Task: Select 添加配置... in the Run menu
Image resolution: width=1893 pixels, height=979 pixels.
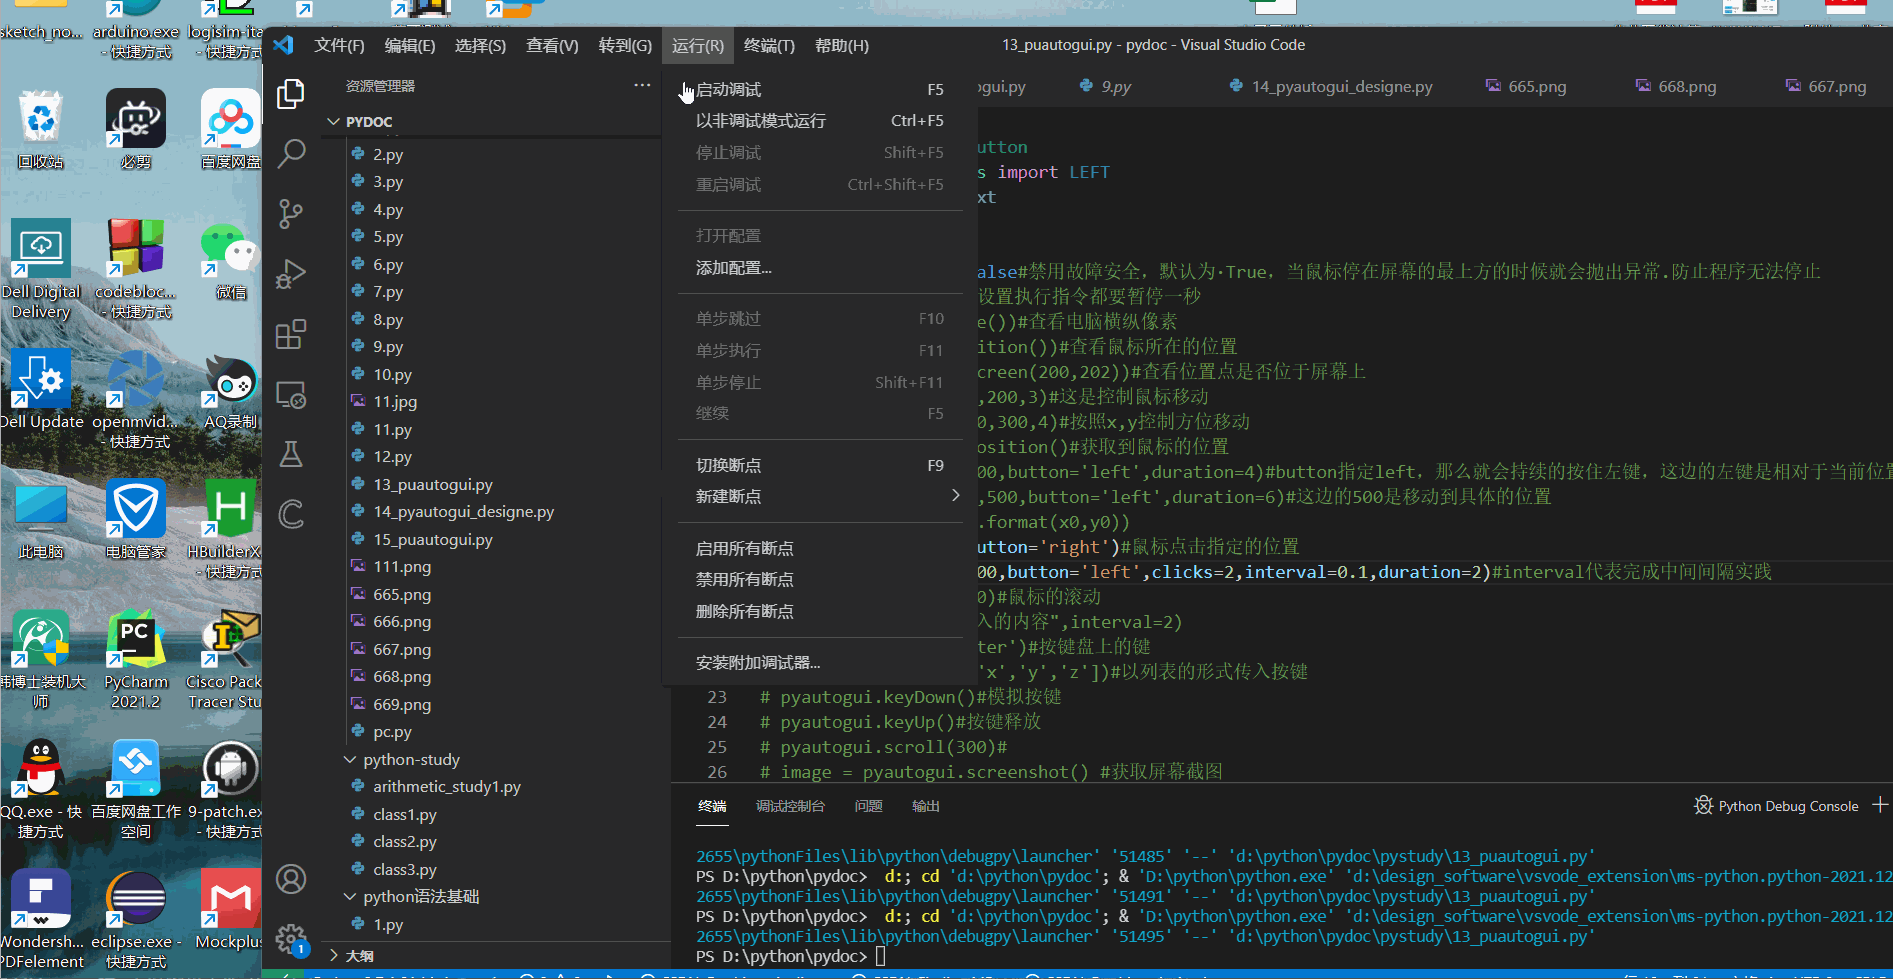Action: pos(820,268)
